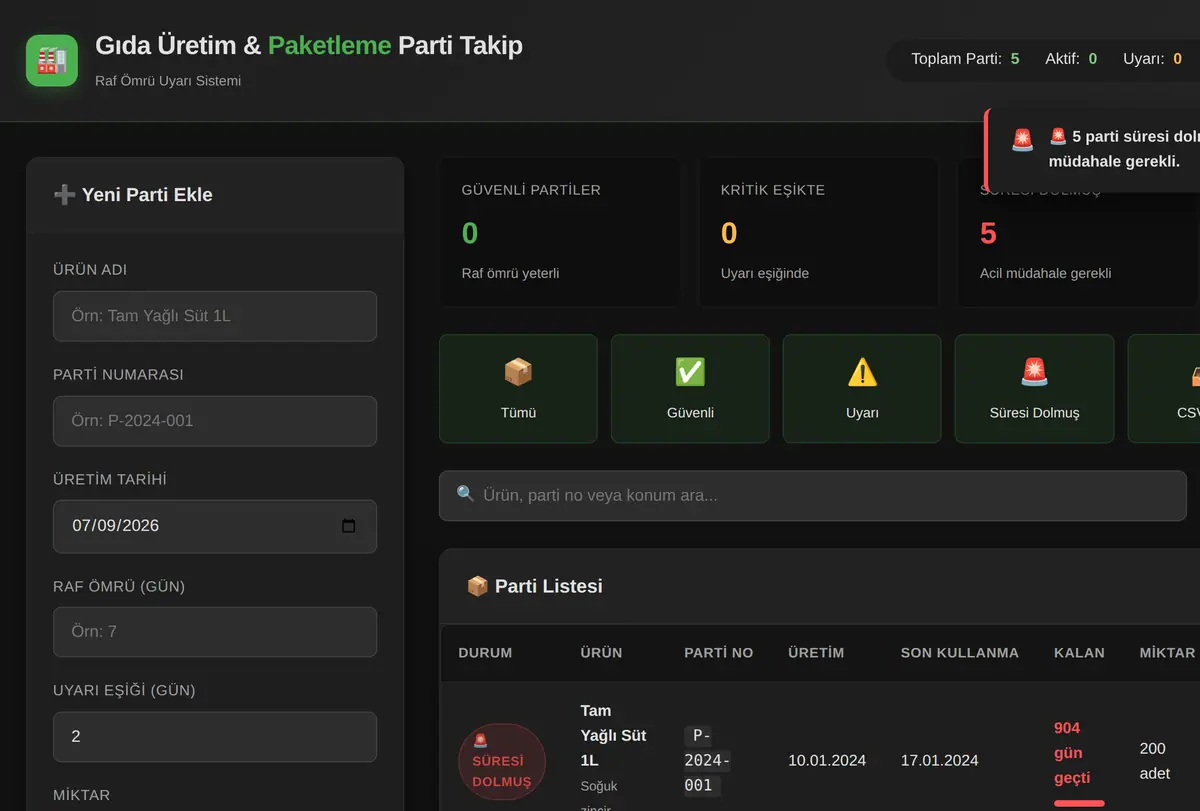1200x811 pixels.
Task: Focus the Ürün Adı input field
Action: click(x=215, y=316)
